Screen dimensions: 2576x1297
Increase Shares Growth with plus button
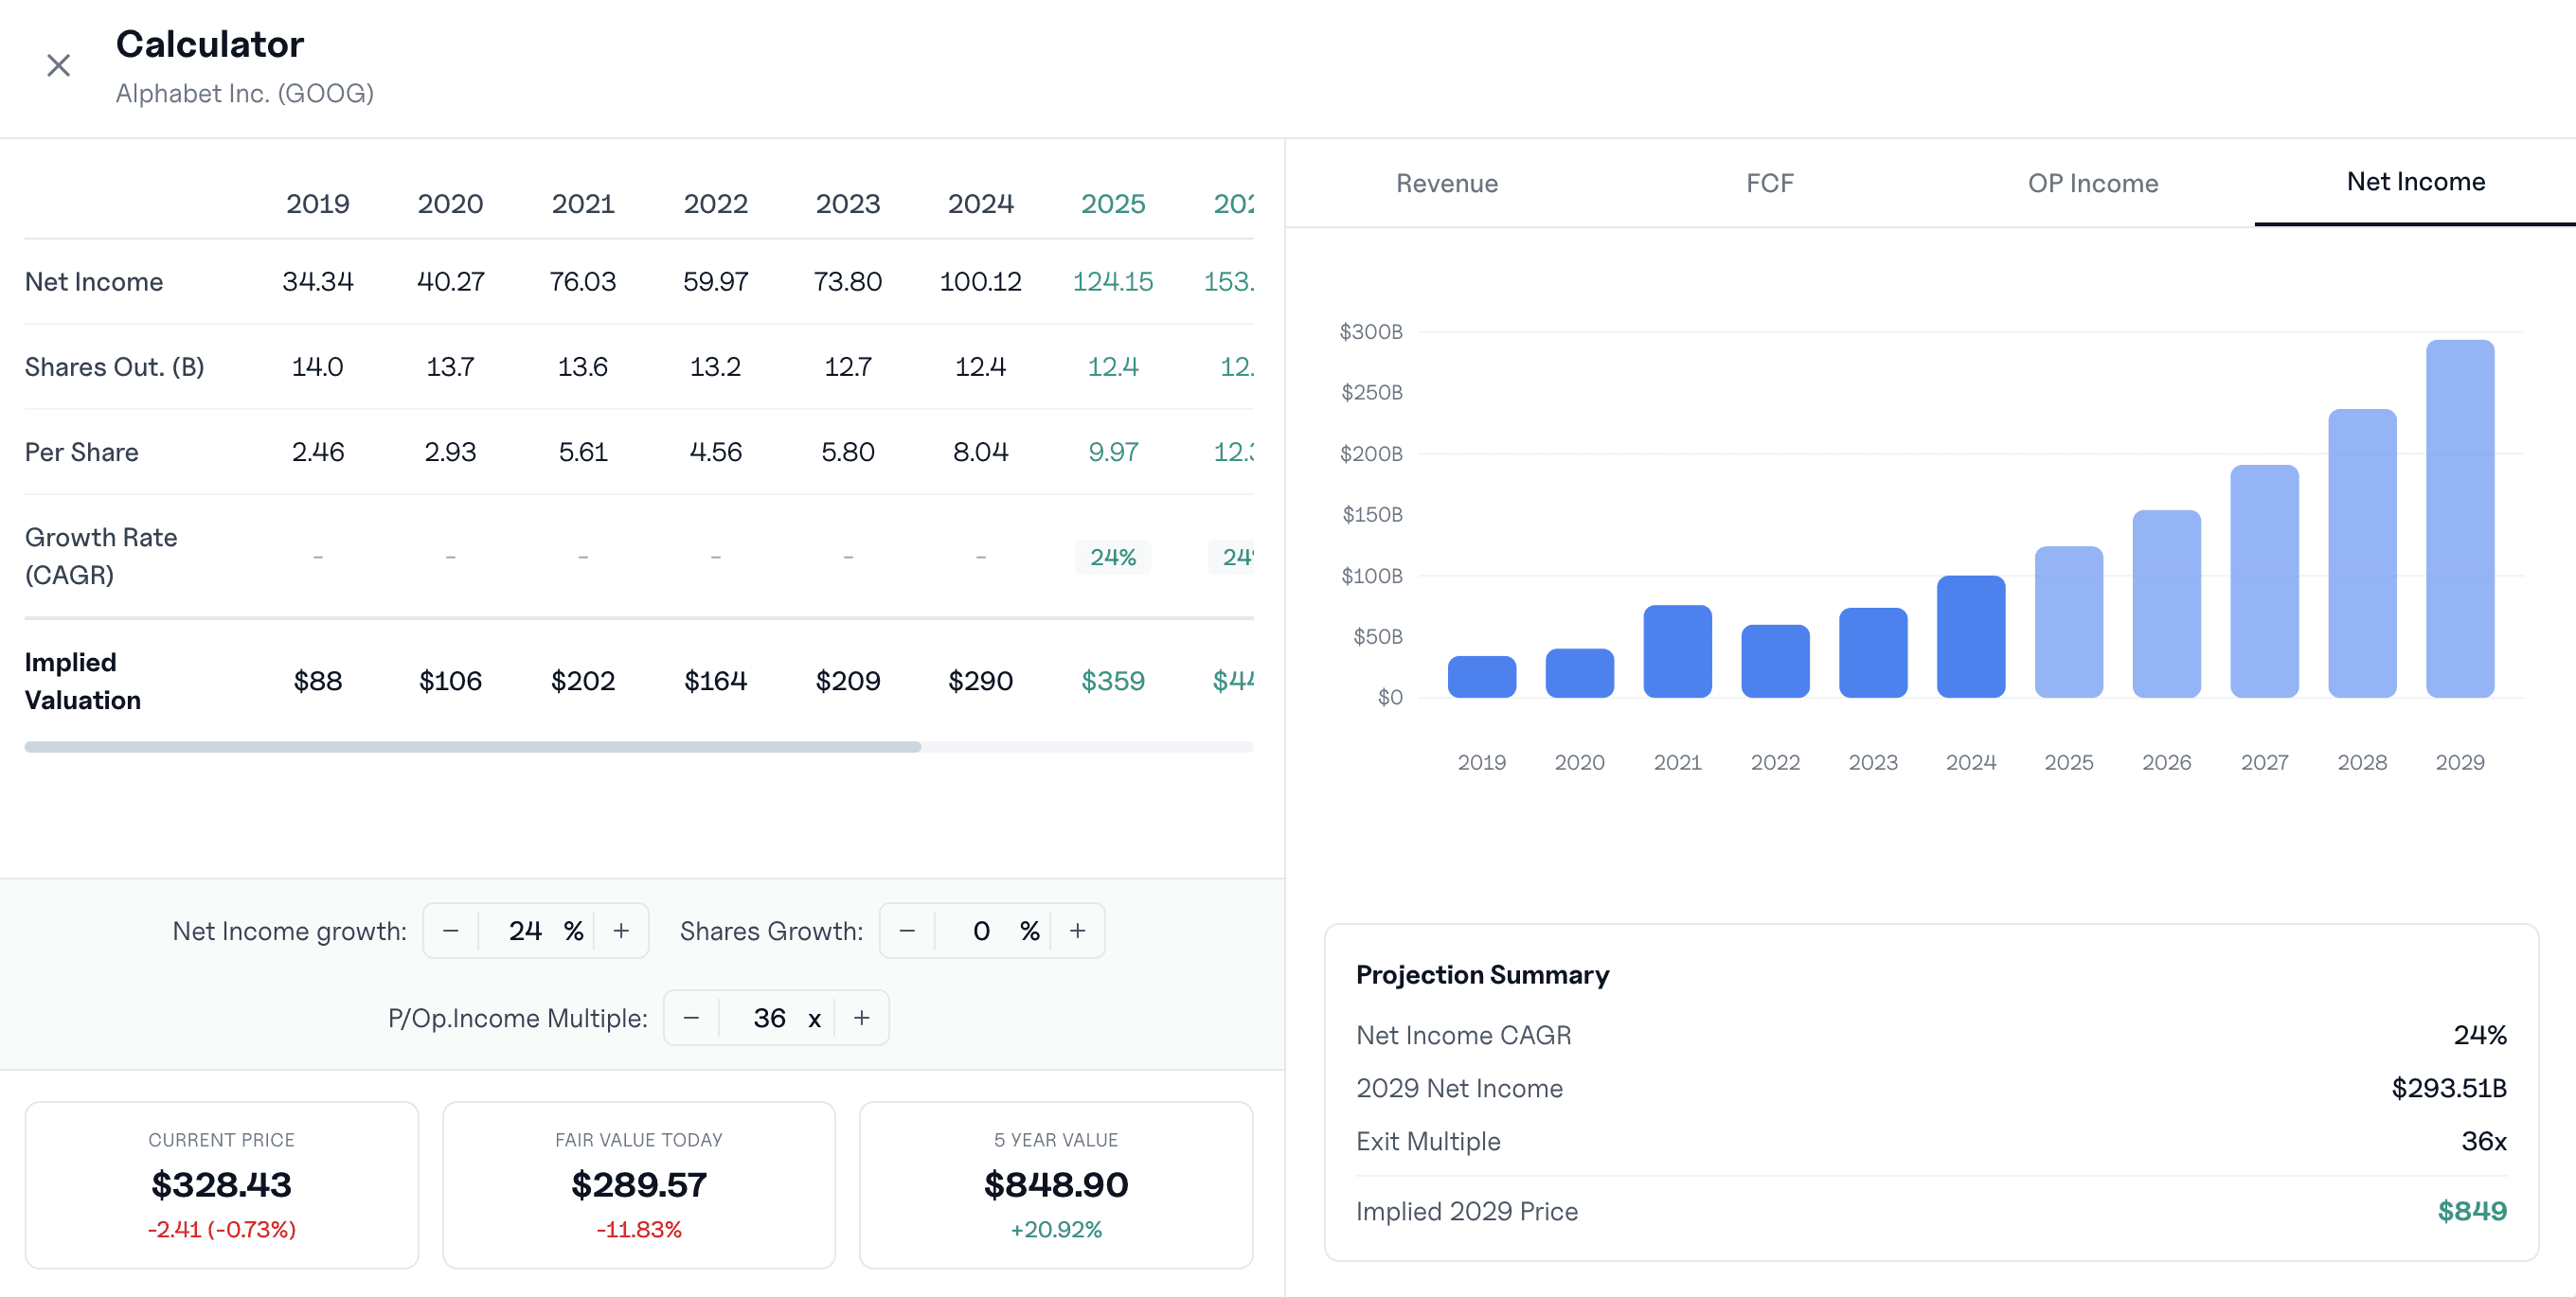click(x=1077, y=930)
